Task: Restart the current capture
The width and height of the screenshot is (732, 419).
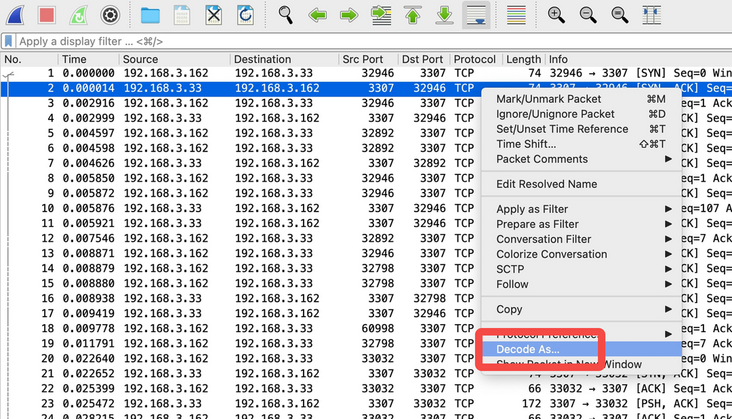Action: [x=78, y=15]
